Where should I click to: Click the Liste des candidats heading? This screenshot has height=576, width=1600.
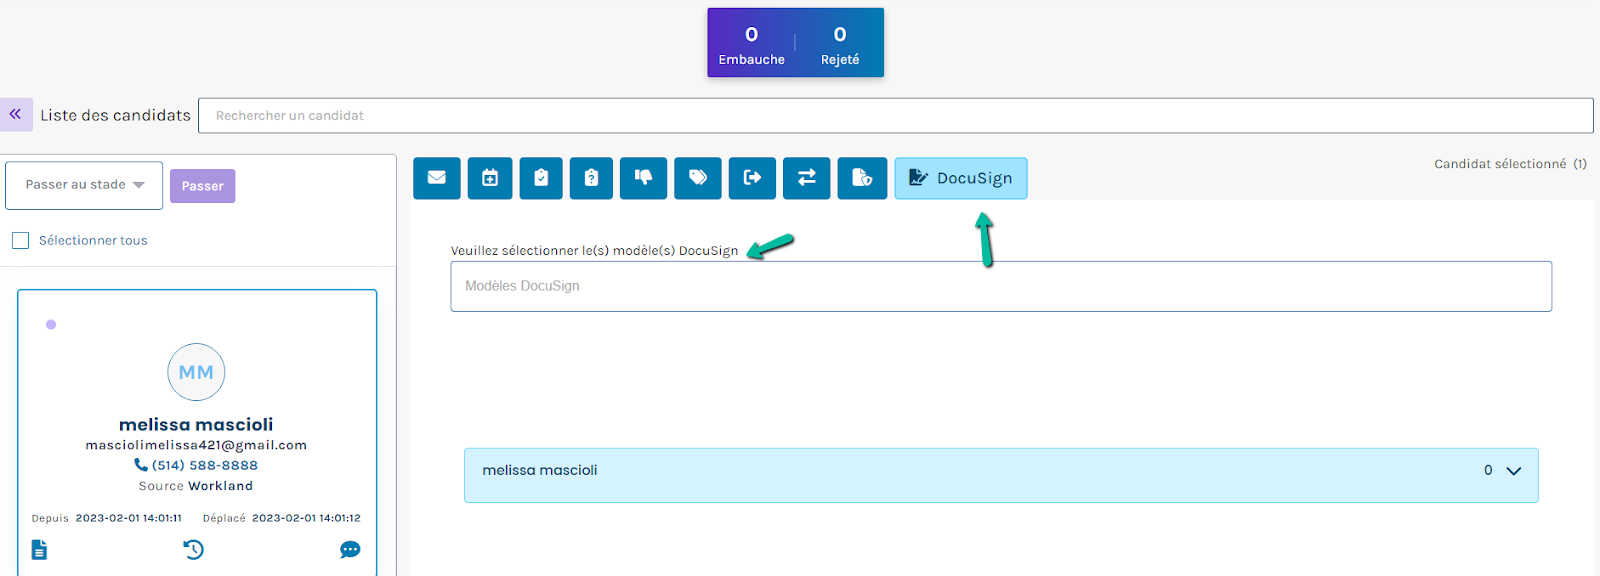(115, 115)
